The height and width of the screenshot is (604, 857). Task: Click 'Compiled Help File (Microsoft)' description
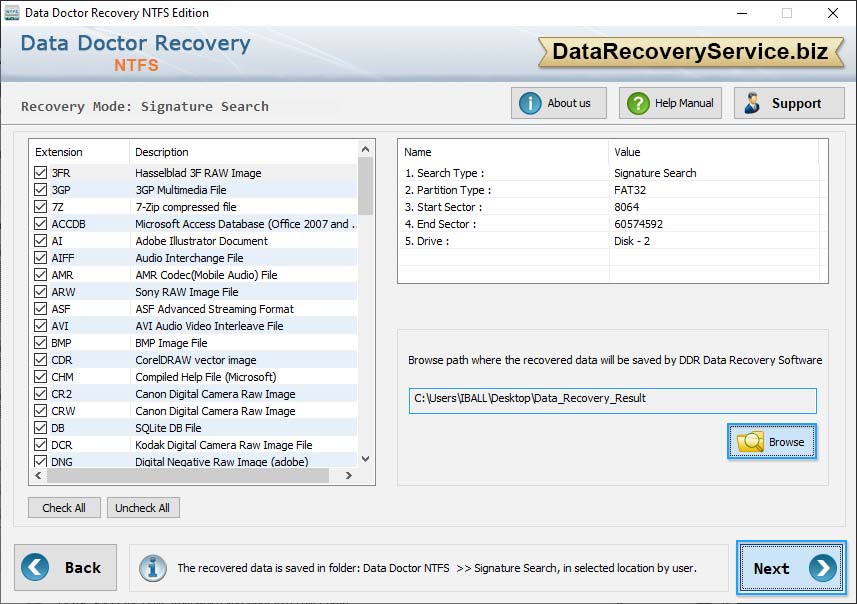click(x=206, y=377)
